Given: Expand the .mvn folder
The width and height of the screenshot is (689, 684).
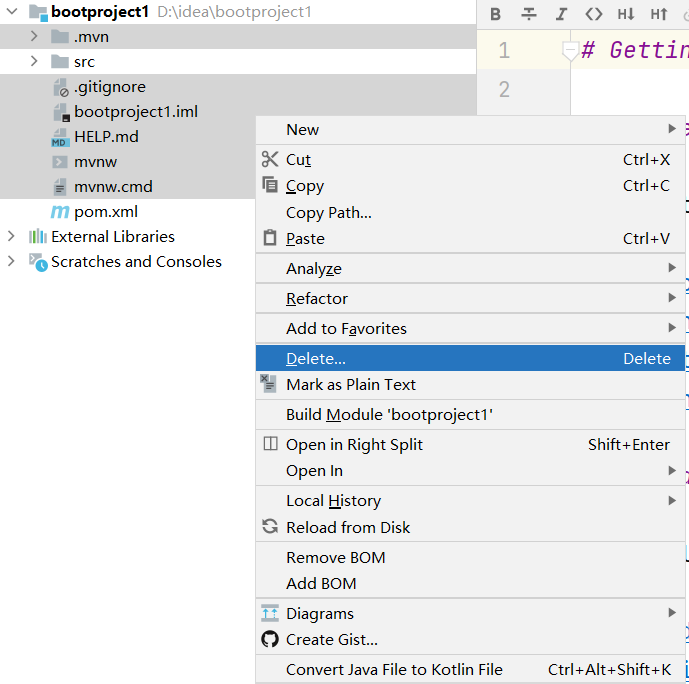Looking at the screenshot, I should [34, 37].
